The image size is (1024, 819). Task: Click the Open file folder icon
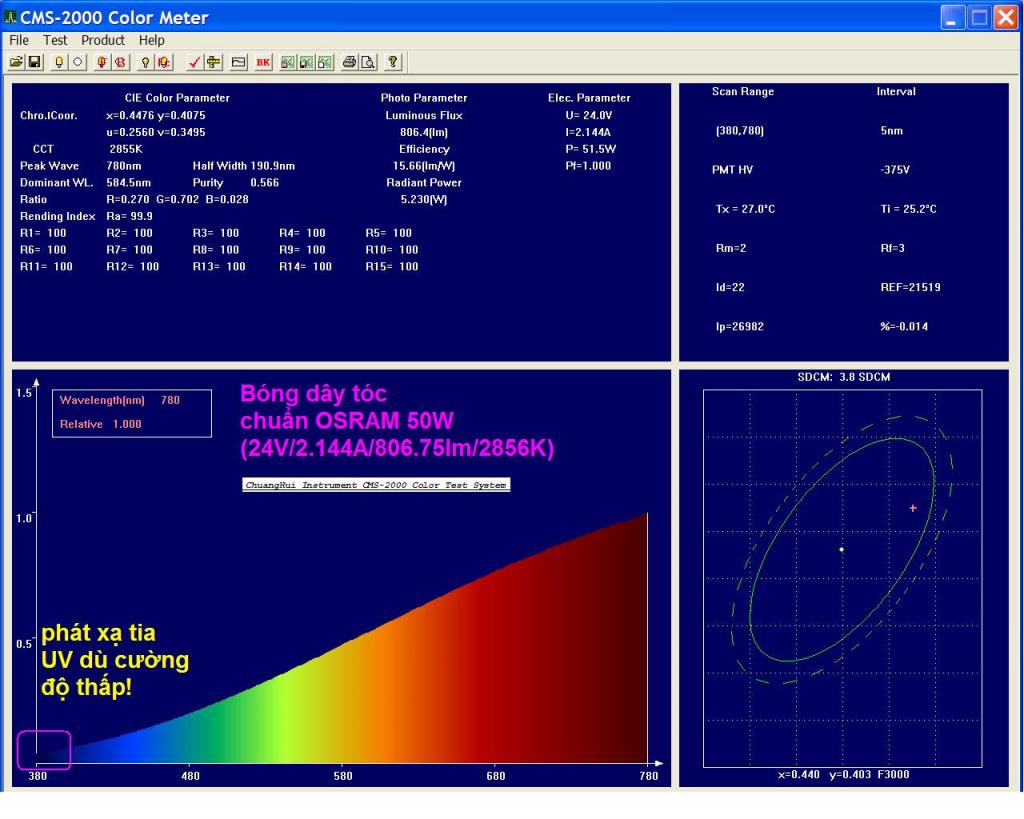point(17,62)
